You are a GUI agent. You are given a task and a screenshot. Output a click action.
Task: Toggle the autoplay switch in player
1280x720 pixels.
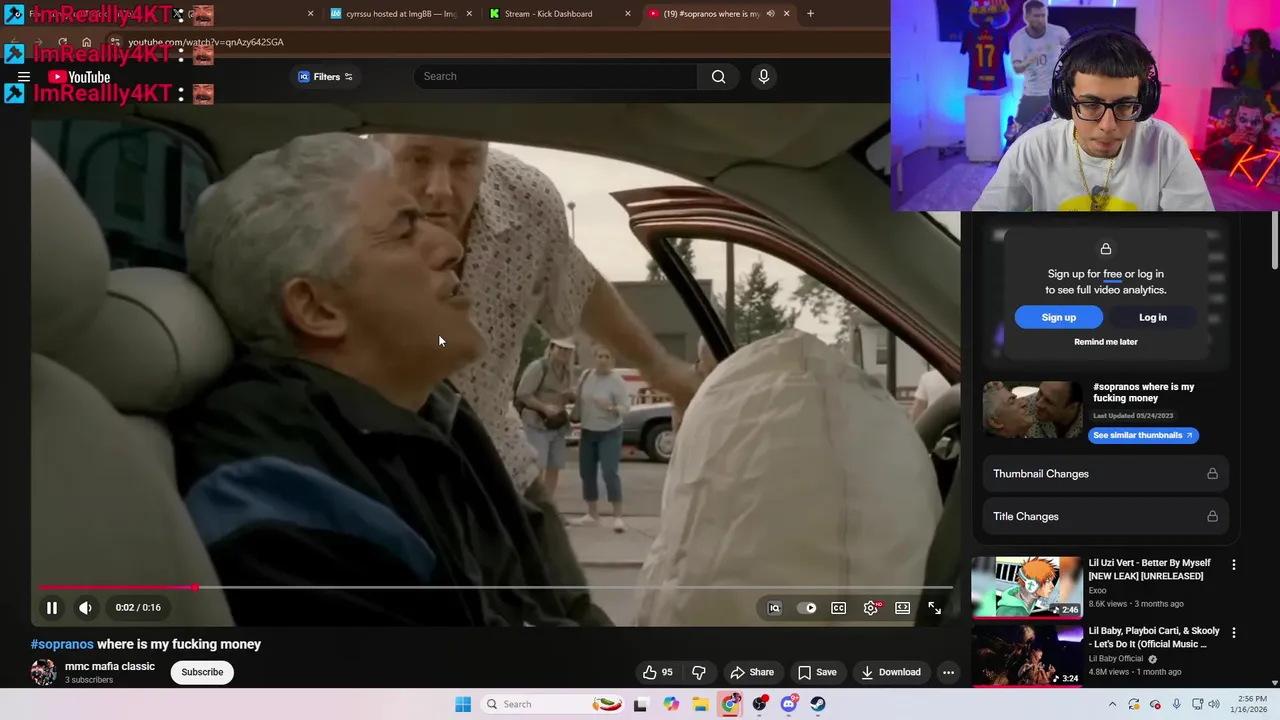806,608
